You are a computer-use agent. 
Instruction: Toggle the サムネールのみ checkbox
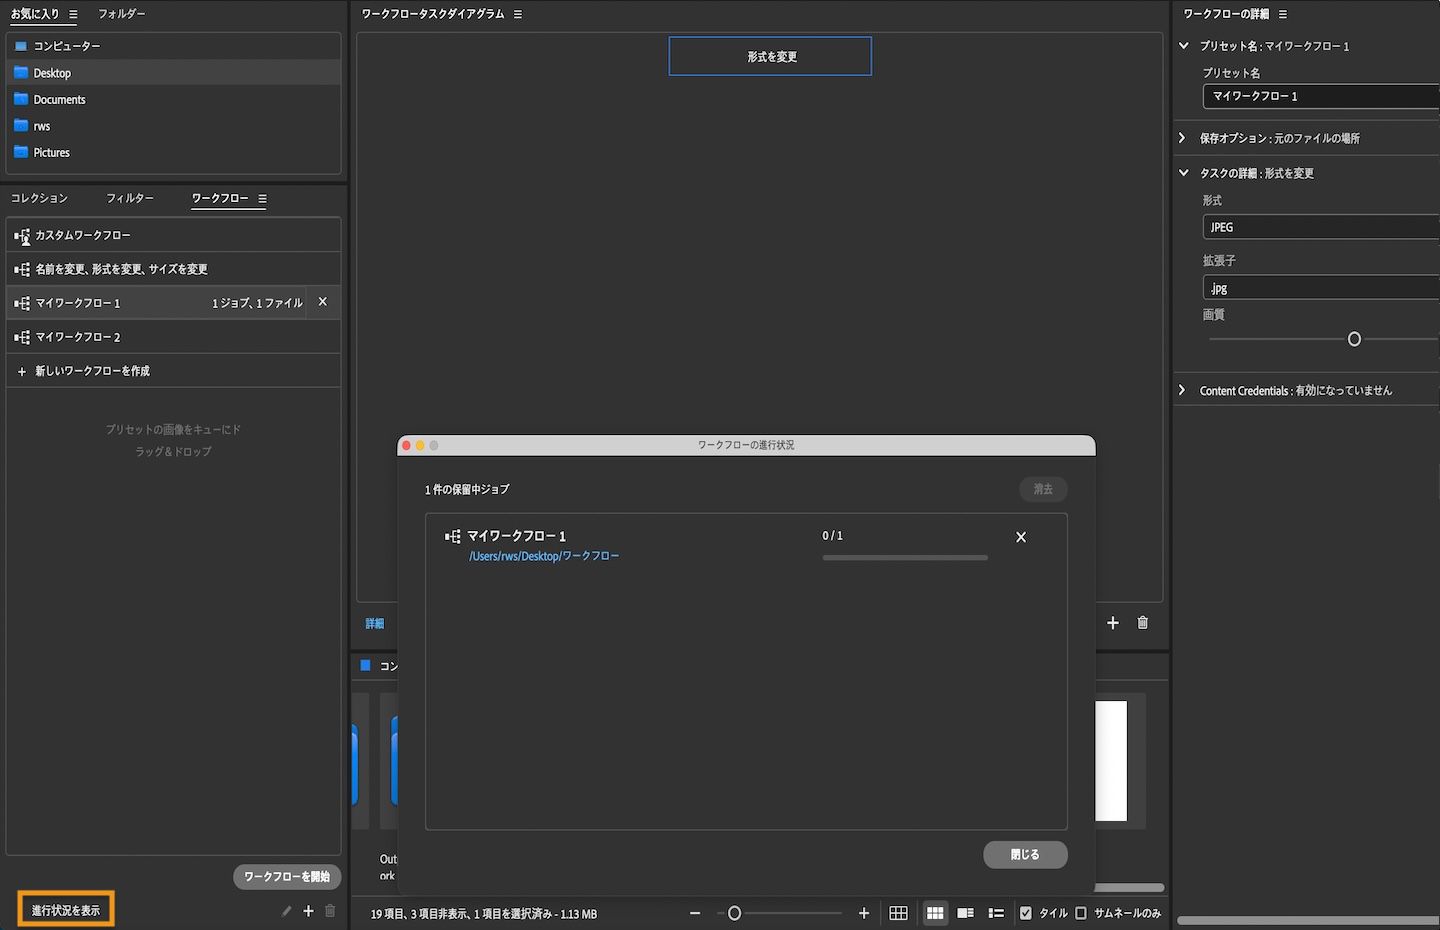(1080, 913)
